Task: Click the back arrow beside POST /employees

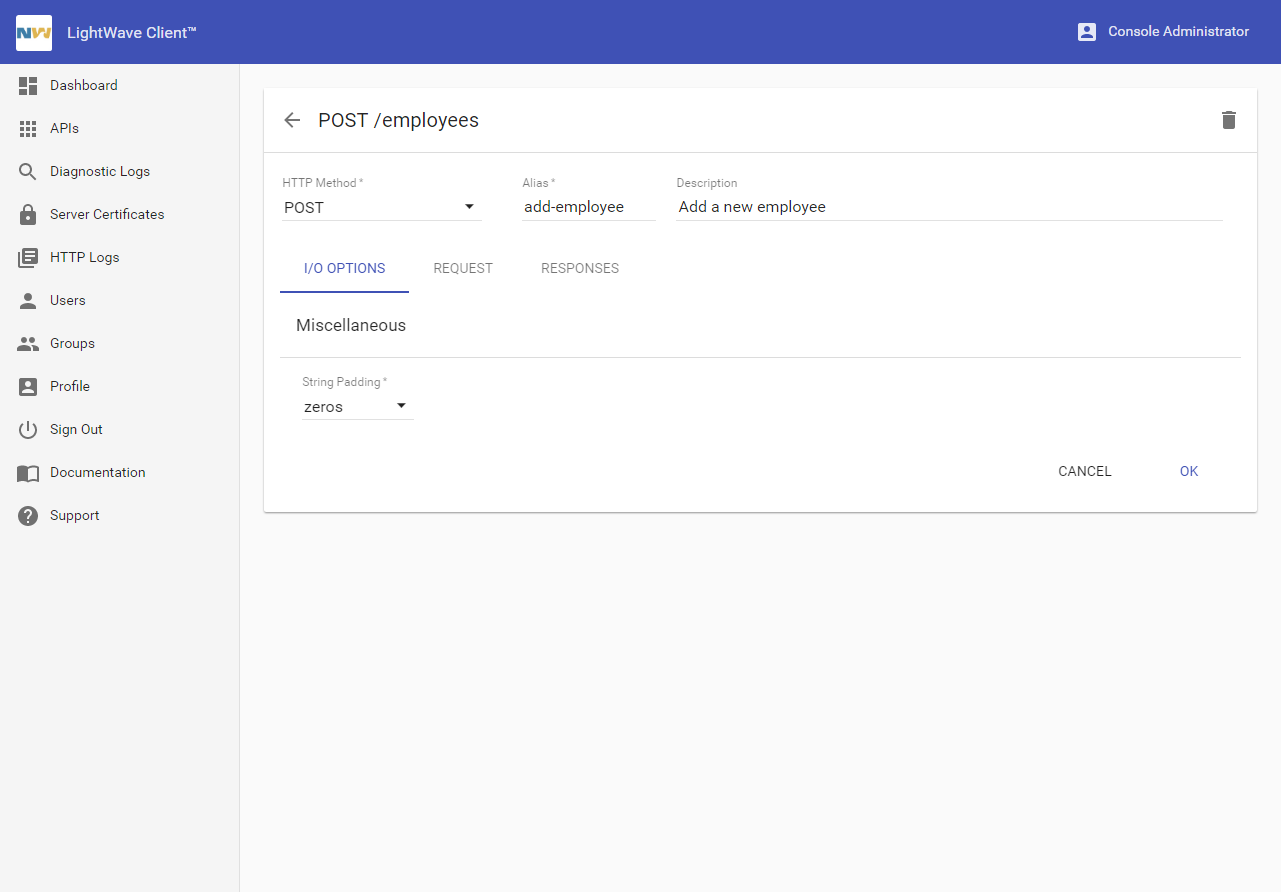Action: pos(292,120)
